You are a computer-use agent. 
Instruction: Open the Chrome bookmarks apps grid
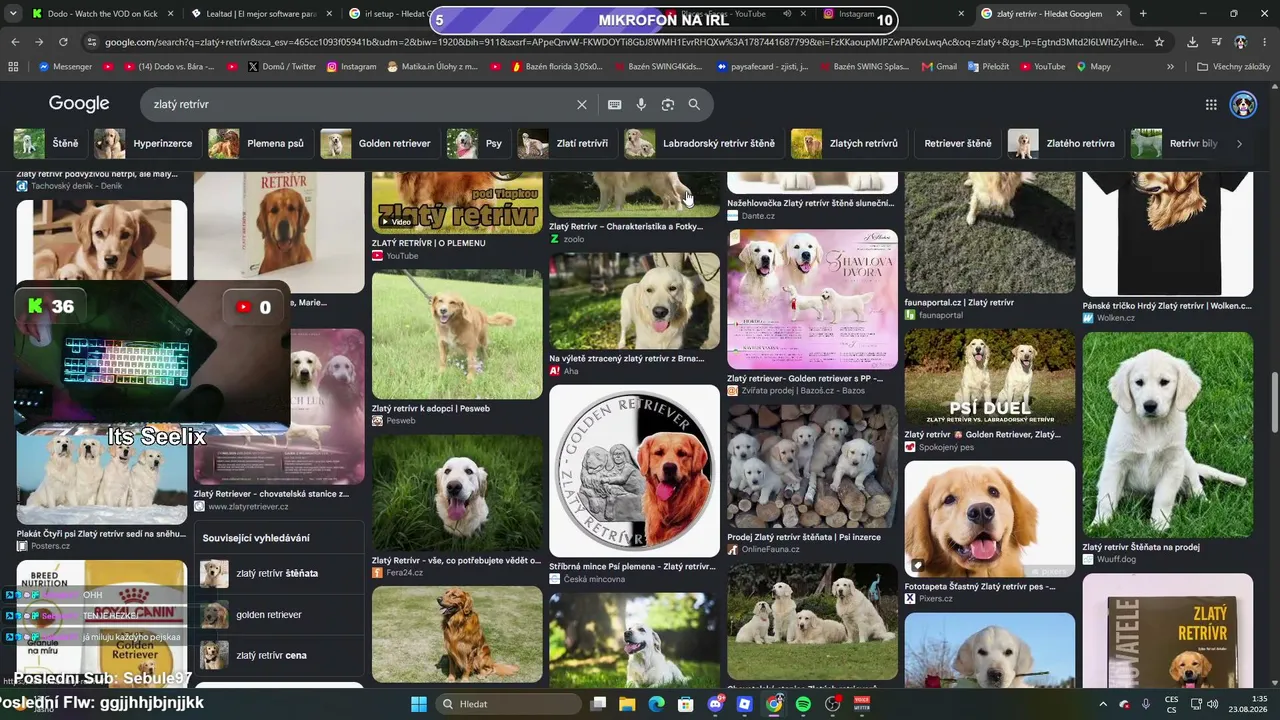pyautogui.click(x=13, y=67)
